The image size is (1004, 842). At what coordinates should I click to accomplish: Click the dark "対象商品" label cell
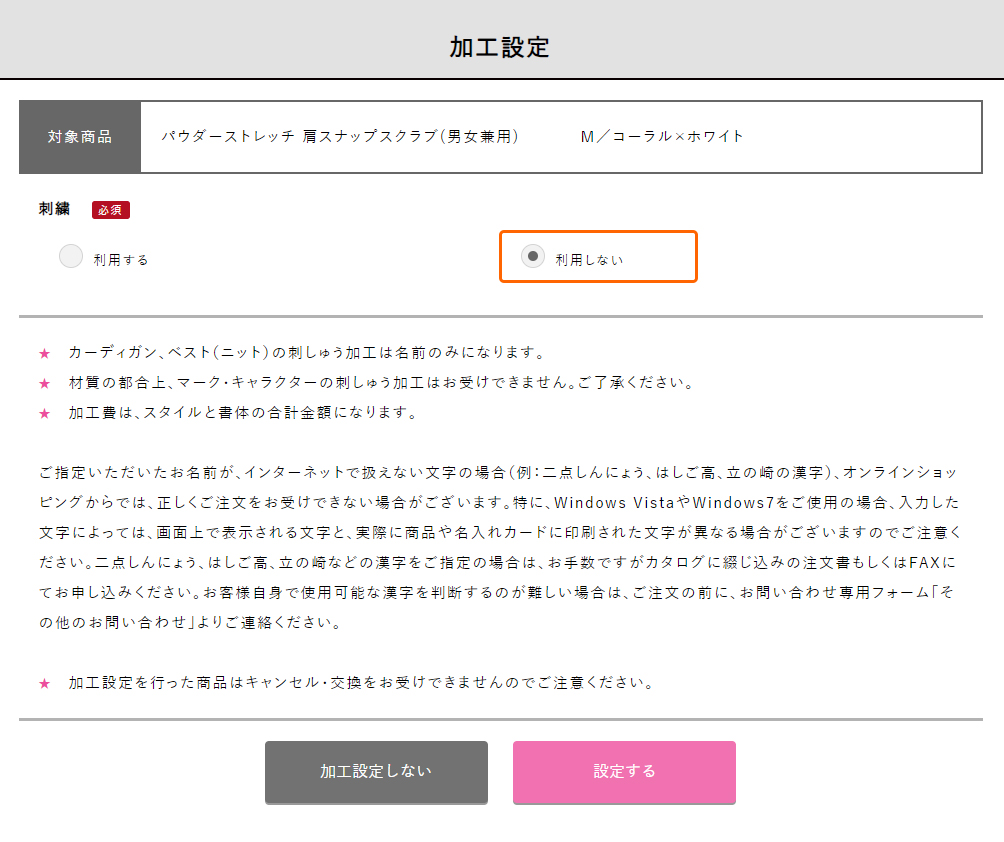[80, 137]
